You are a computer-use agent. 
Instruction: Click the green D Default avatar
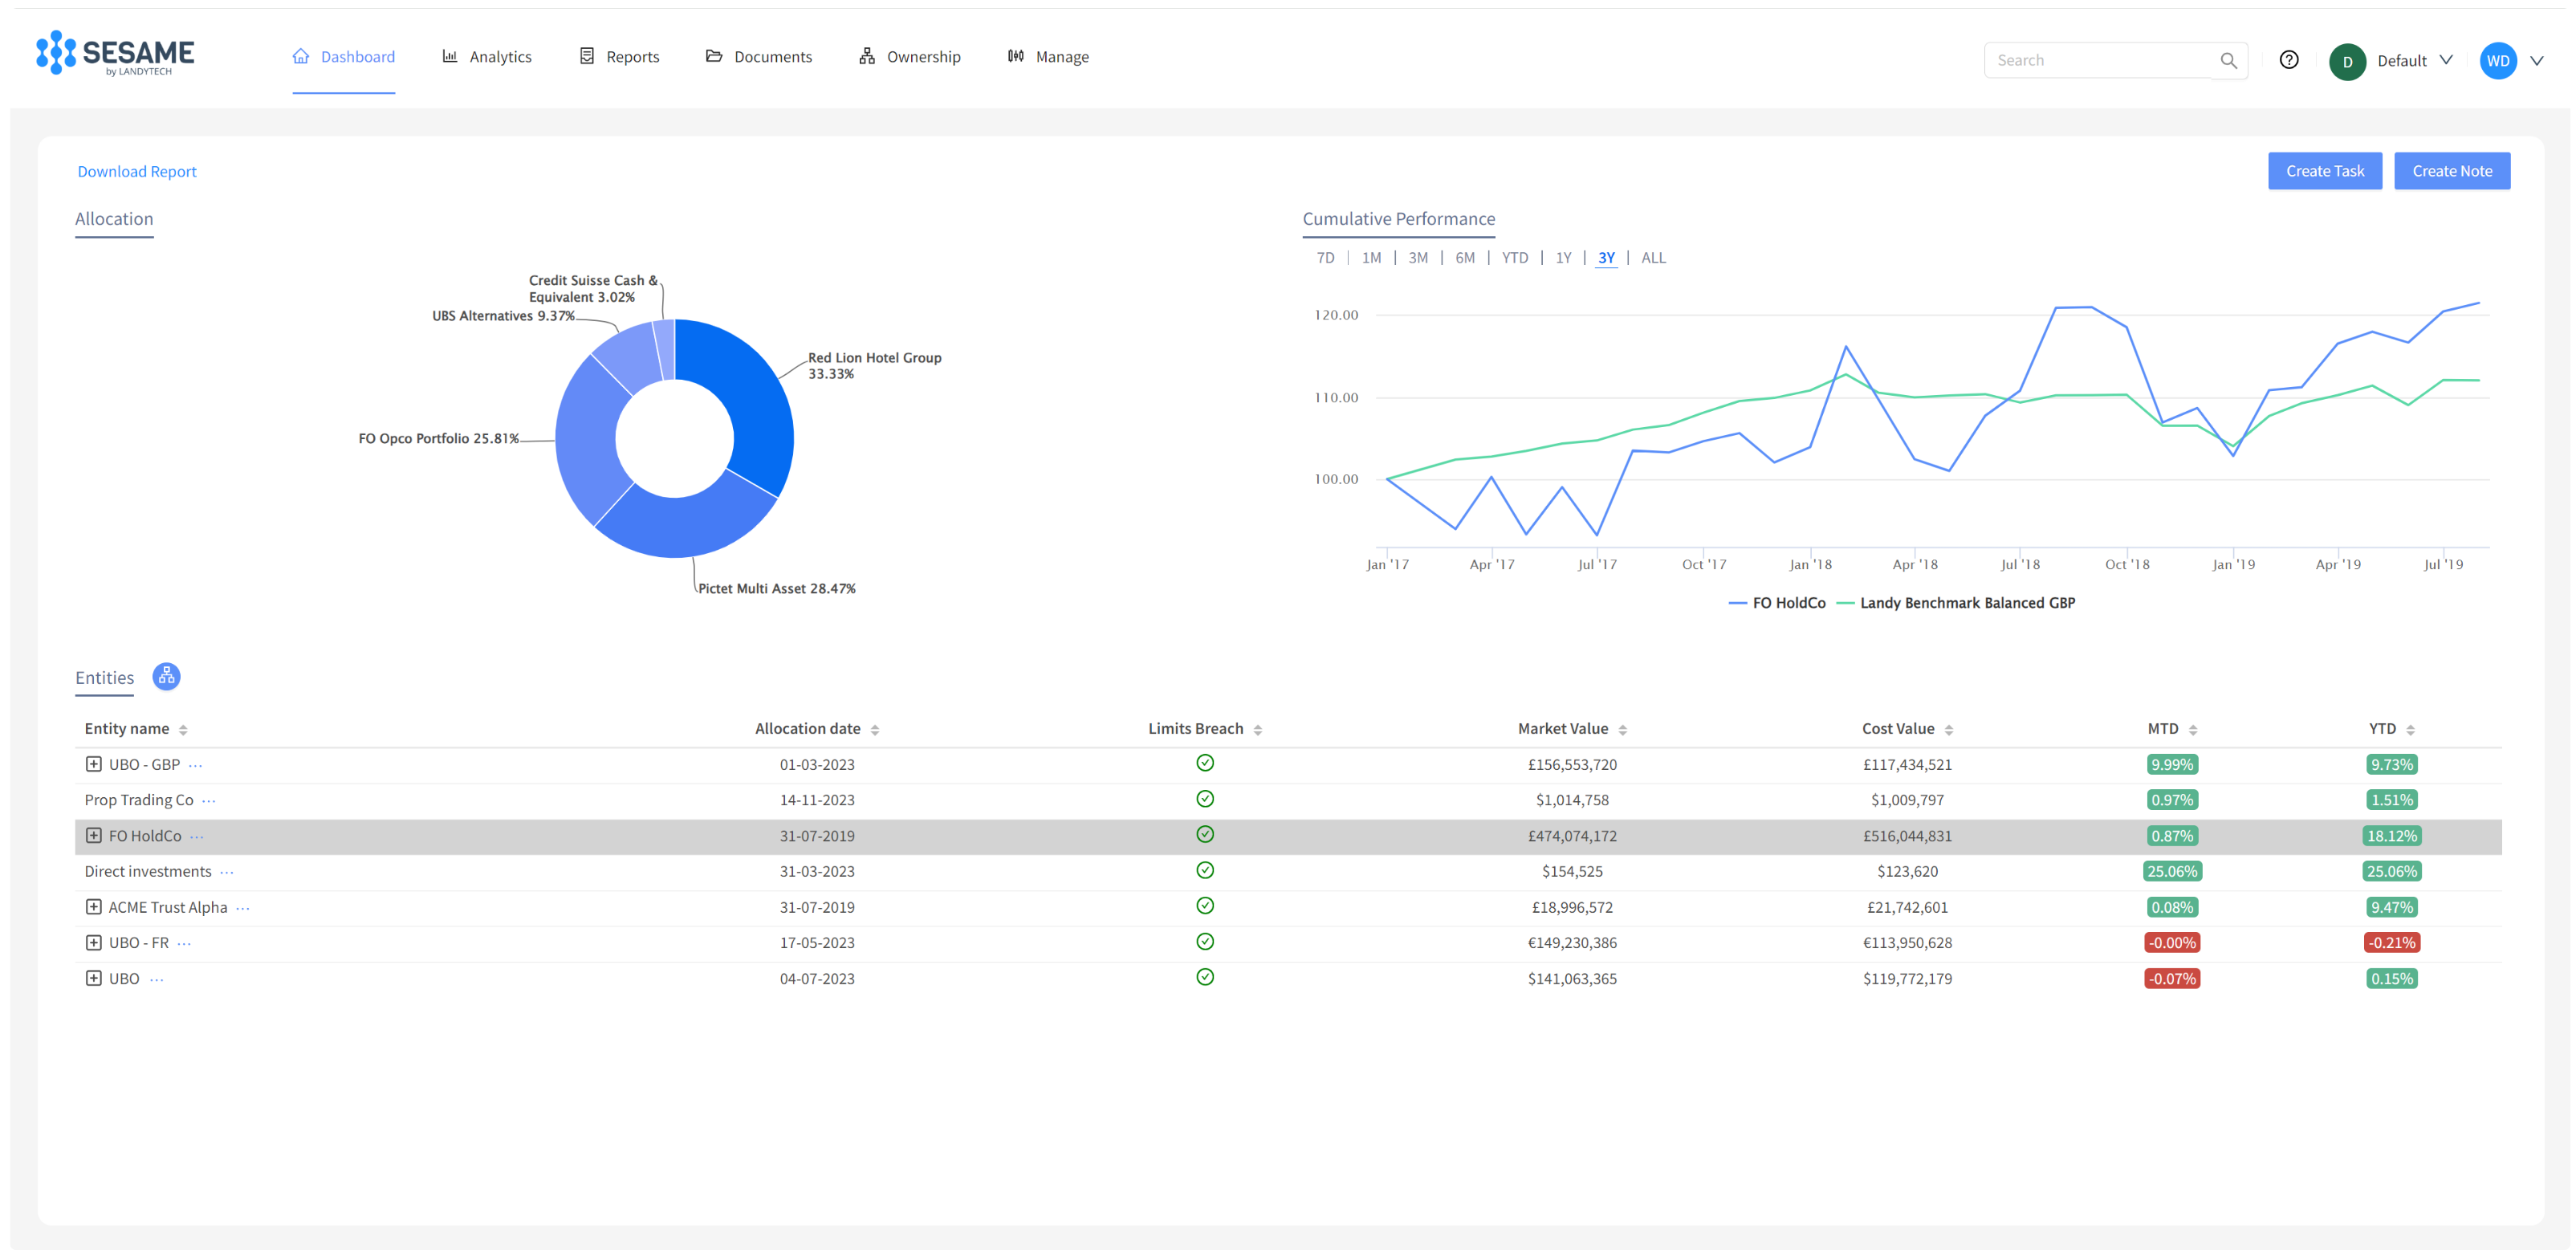pyautogui.click(x=2347, y=61)
